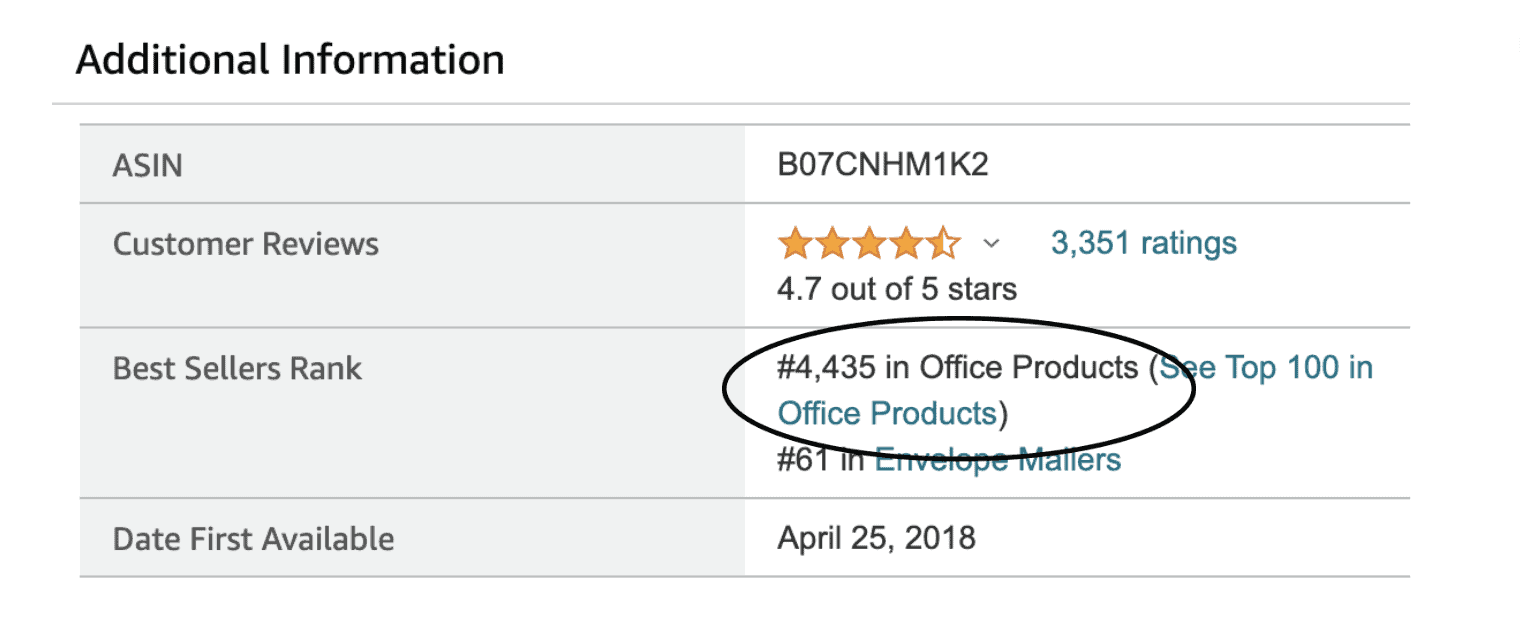
Task: Click the middle star of the rating
Action: click(870, 242)
